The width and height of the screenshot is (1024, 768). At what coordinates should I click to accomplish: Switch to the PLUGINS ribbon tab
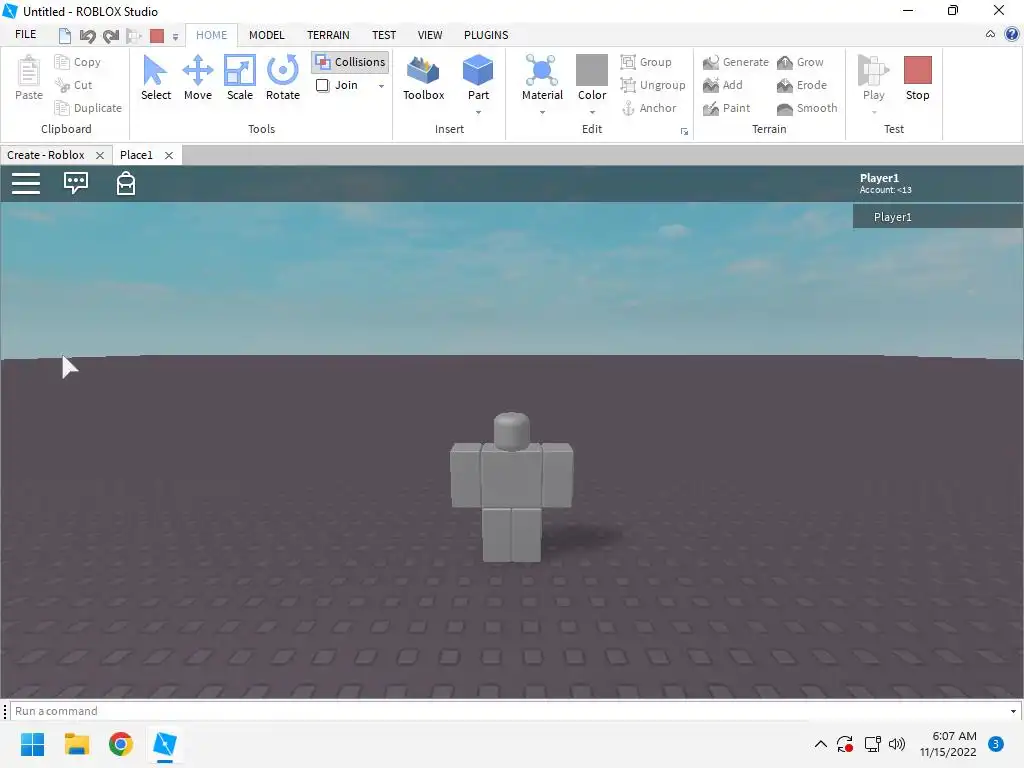tap(486, 35)
